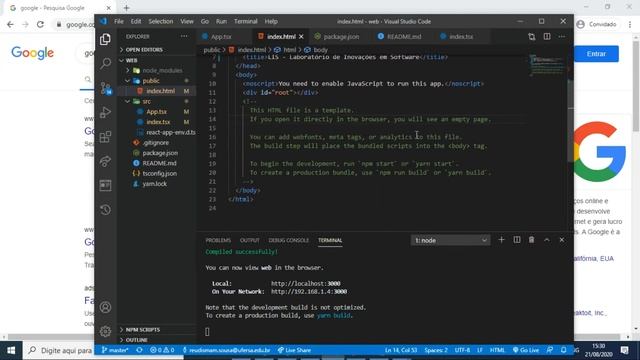Click master branch in status bar

(115, 350)
